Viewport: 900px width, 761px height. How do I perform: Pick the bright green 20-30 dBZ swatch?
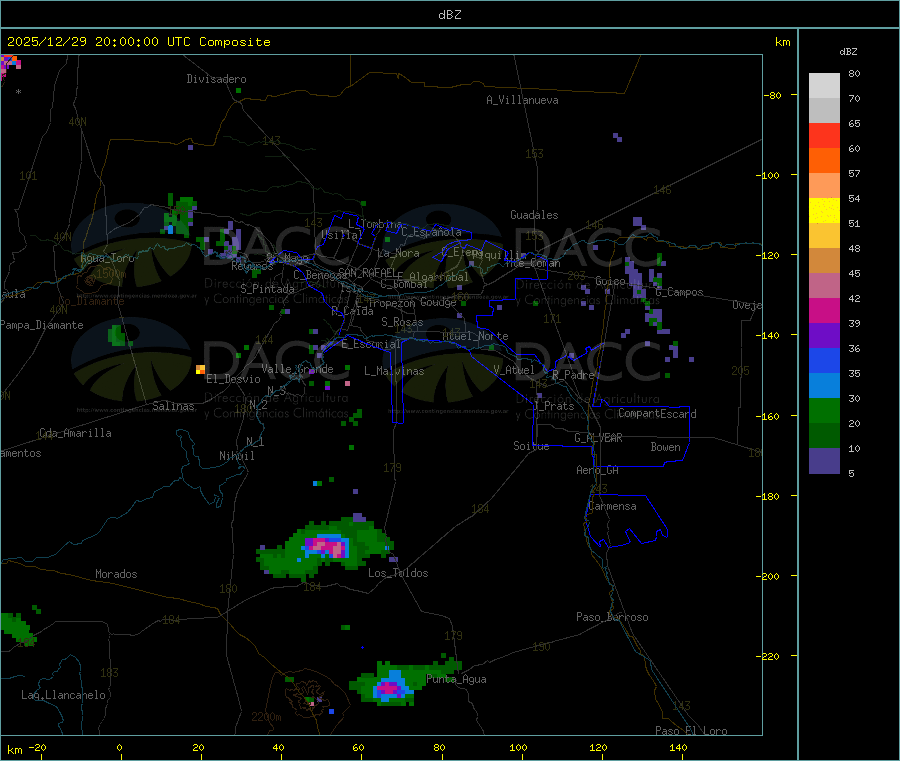(x=824, y=410)
